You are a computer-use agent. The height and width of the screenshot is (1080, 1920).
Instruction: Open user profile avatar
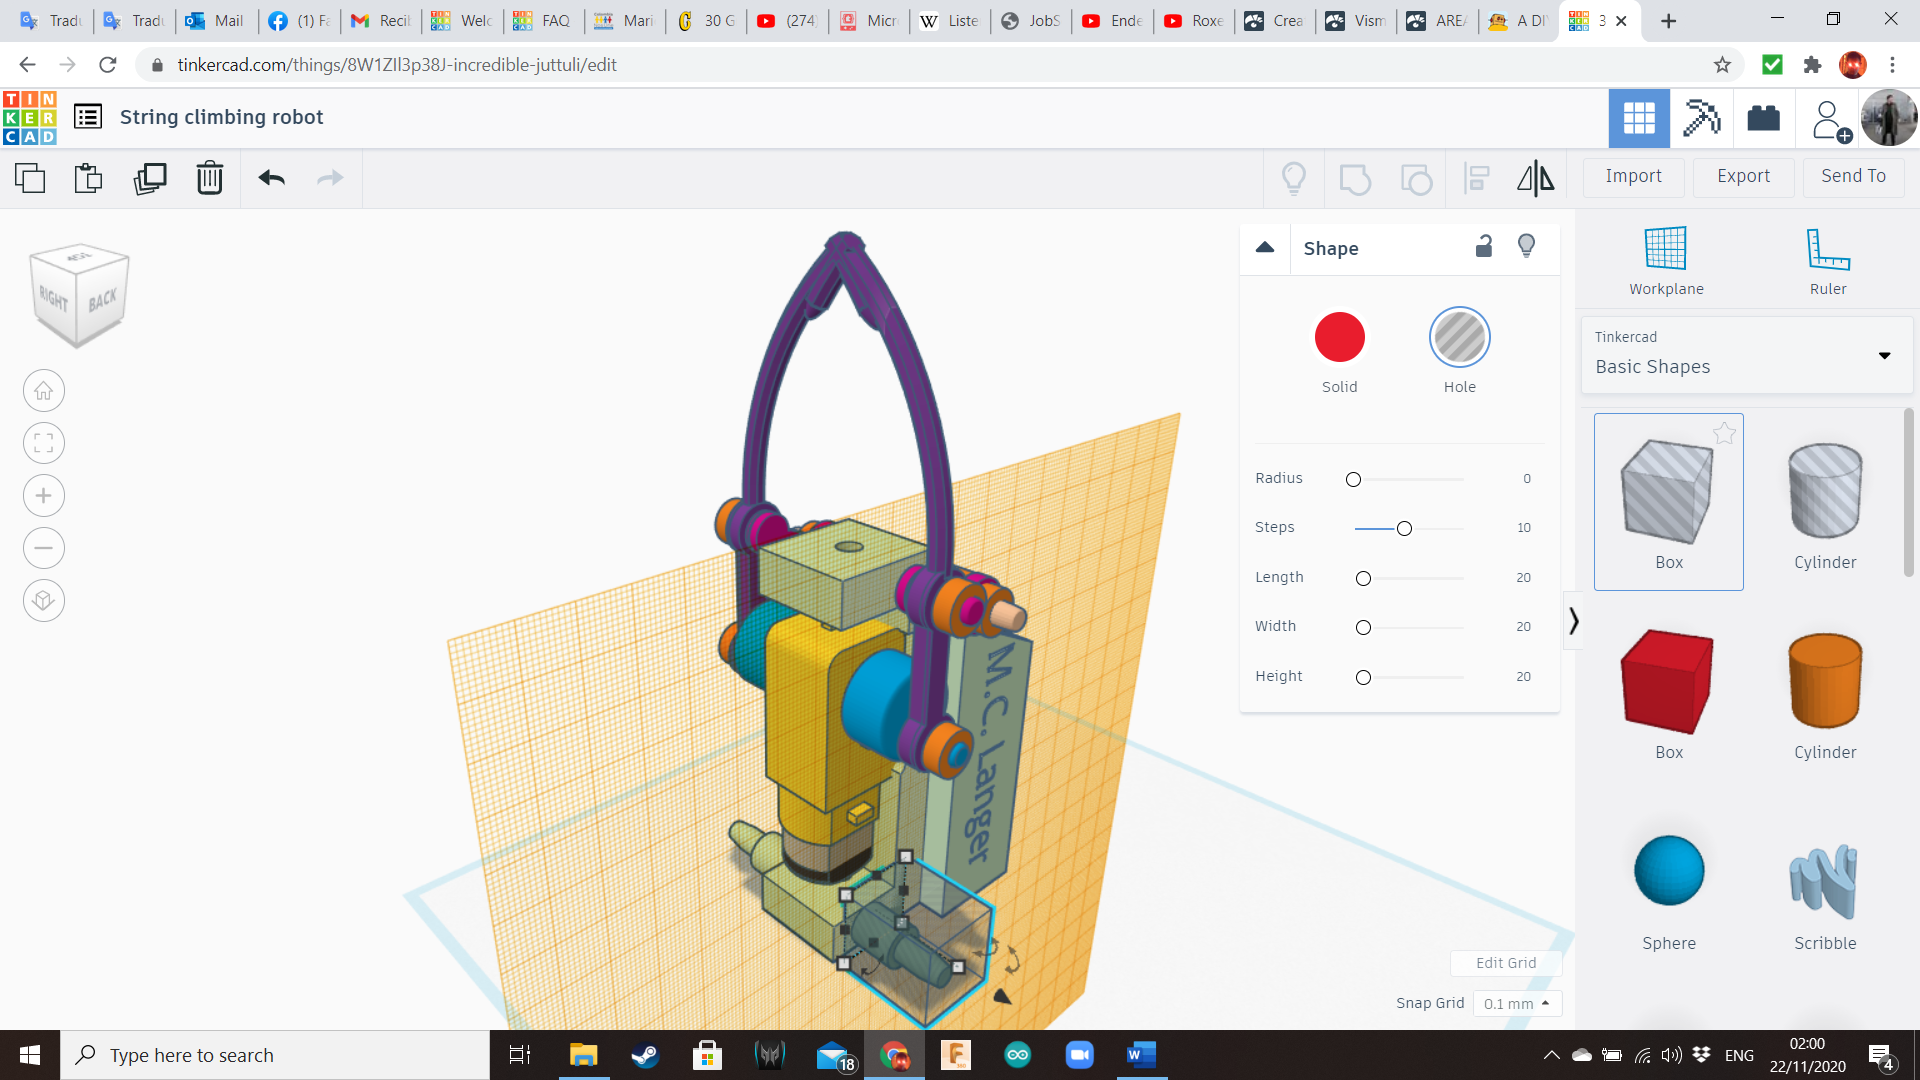[x=1889, y=118]
